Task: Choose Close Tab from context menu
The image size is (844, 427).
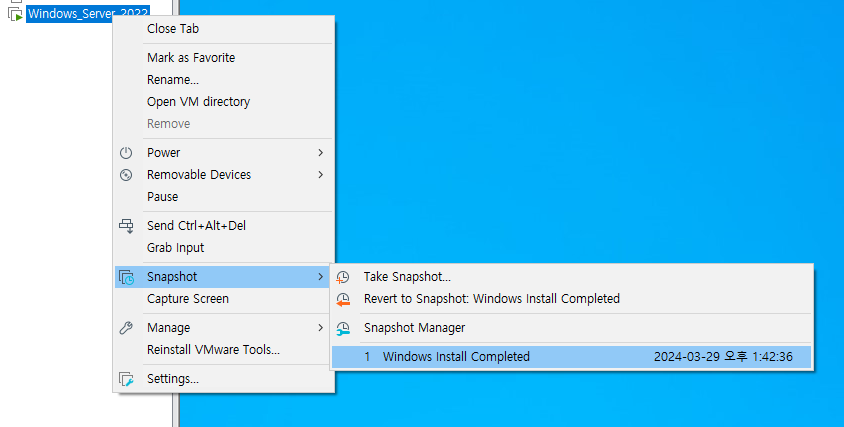Action: (x=223, y=29)
